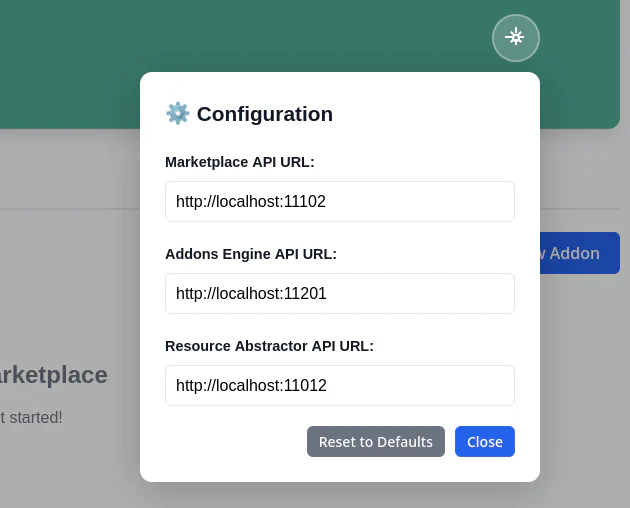Click the gear icon beside the Configuration title

[x=177, y=113]
